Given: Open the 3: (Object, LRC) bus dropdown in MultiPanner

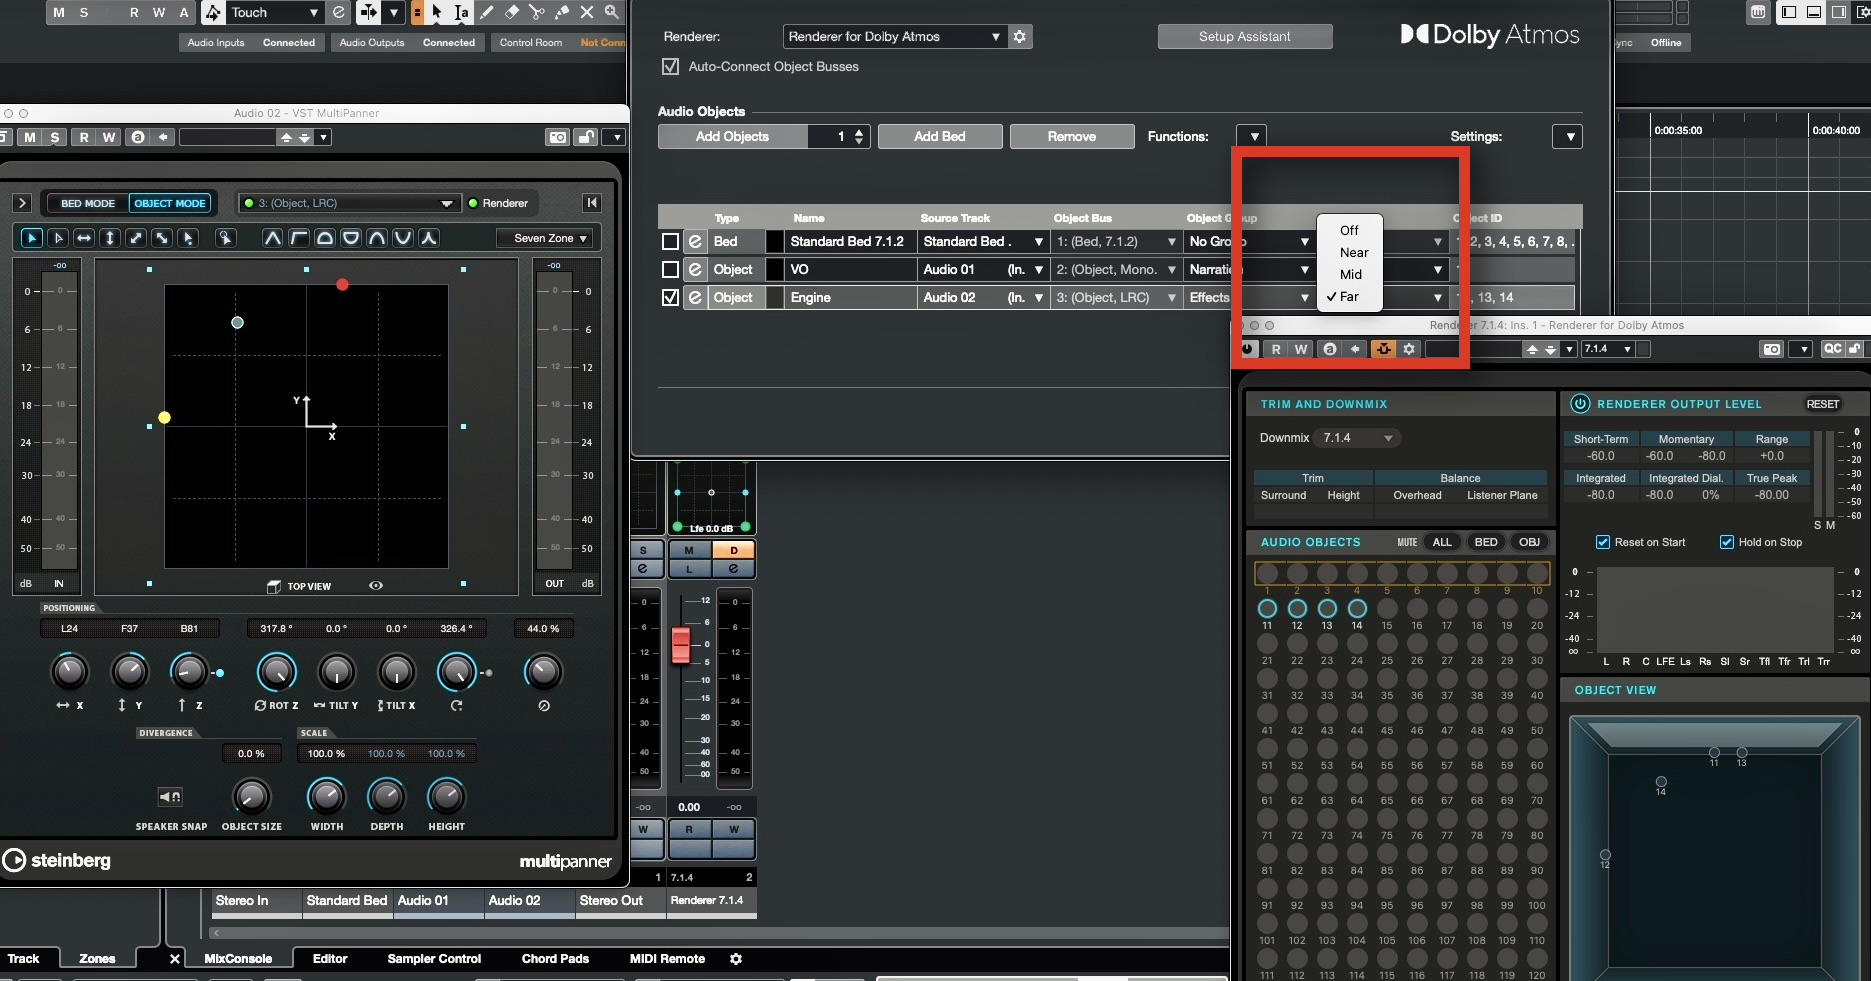Looking at the screenshot, I should (x=350, y=203).
